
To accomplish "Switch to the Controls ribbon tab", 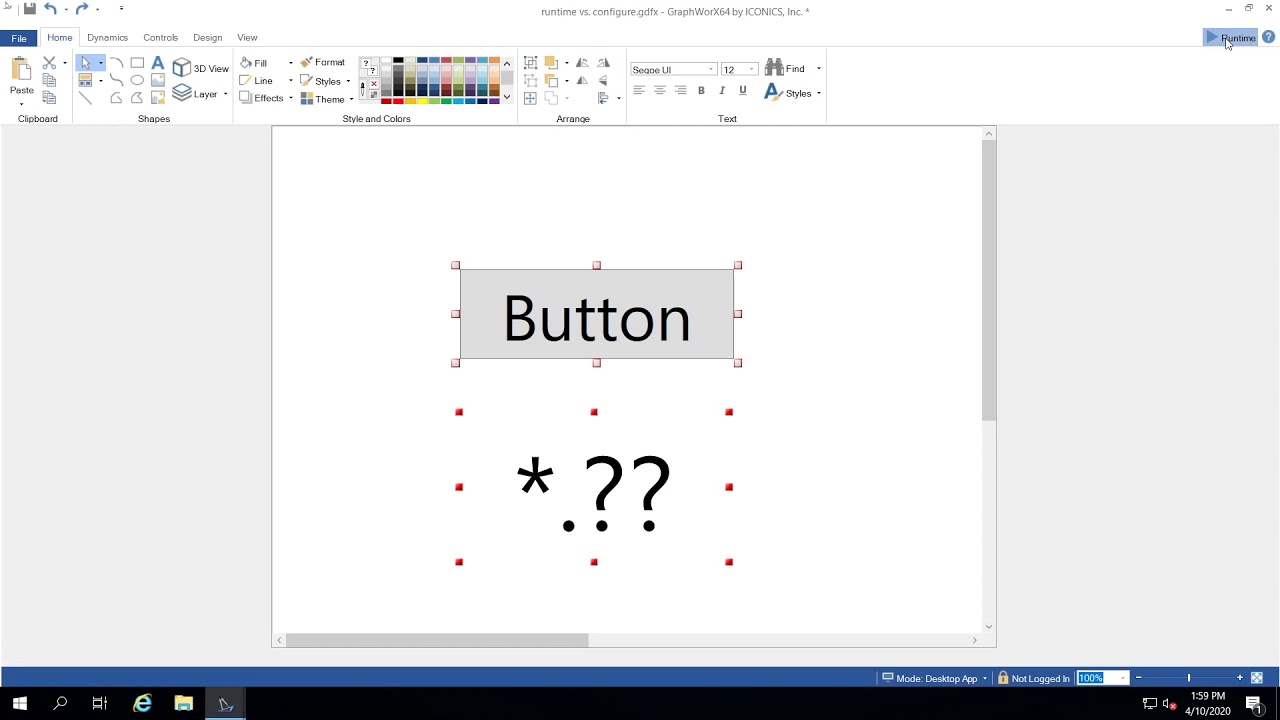I will click(x=160, y=37).
